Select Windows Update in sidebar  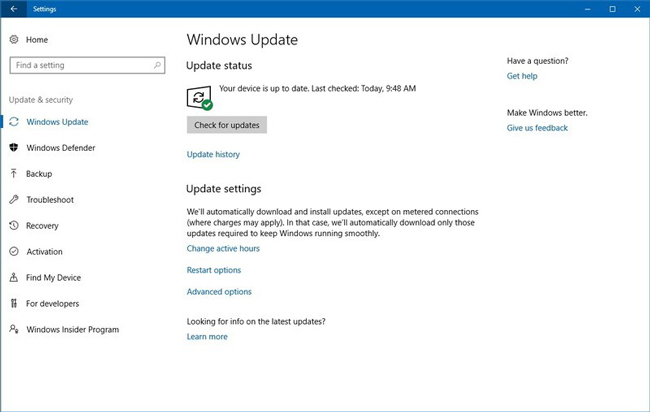click(57, 122)
